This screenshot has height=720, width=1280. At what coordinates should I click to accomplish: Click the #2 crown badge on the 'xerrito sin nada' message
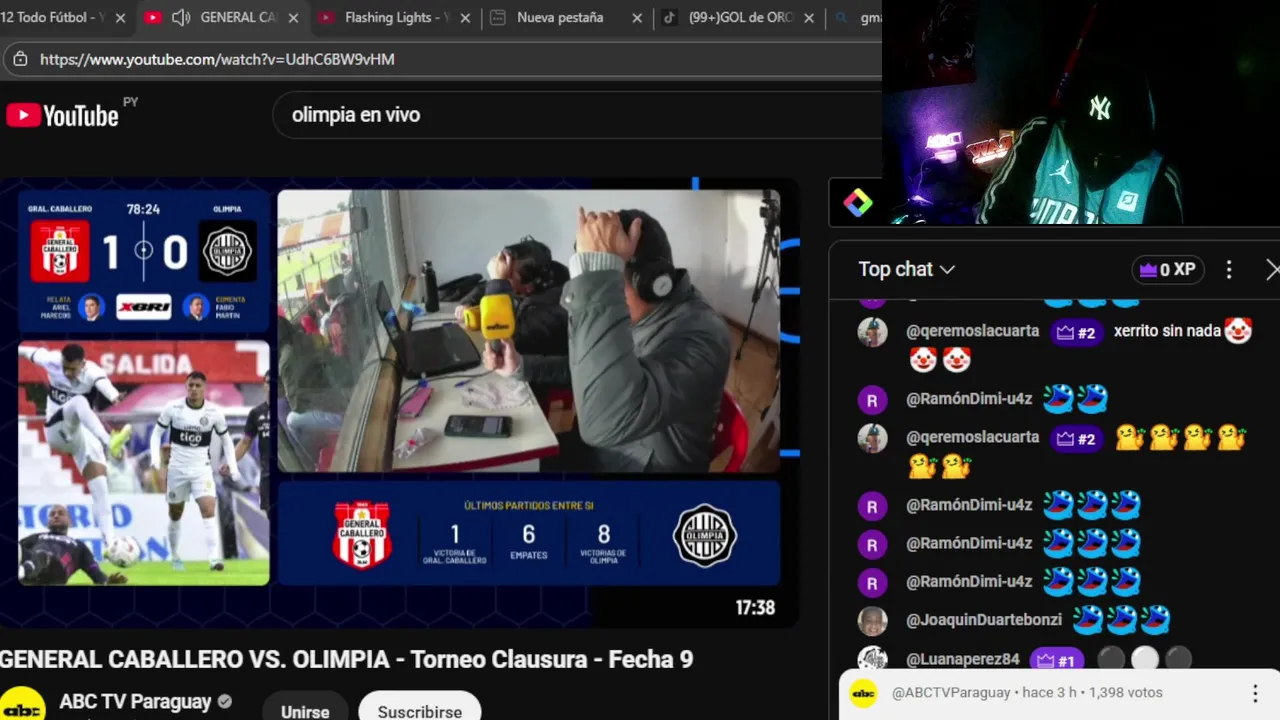pos(1077,333)
